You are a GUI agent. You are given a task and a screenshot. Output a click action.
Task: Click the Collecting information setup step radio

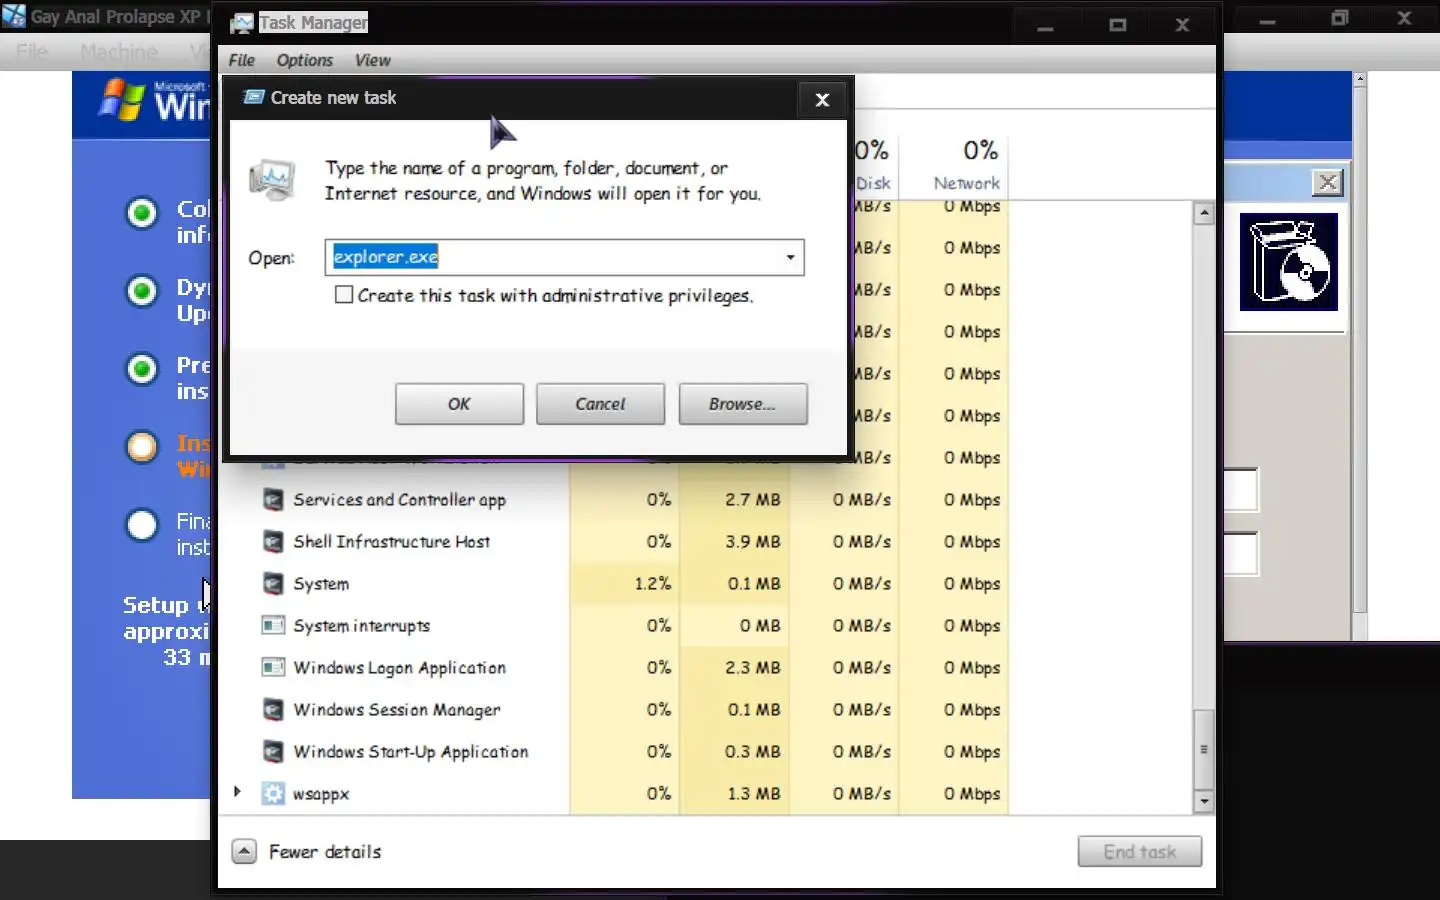[142, 213]
